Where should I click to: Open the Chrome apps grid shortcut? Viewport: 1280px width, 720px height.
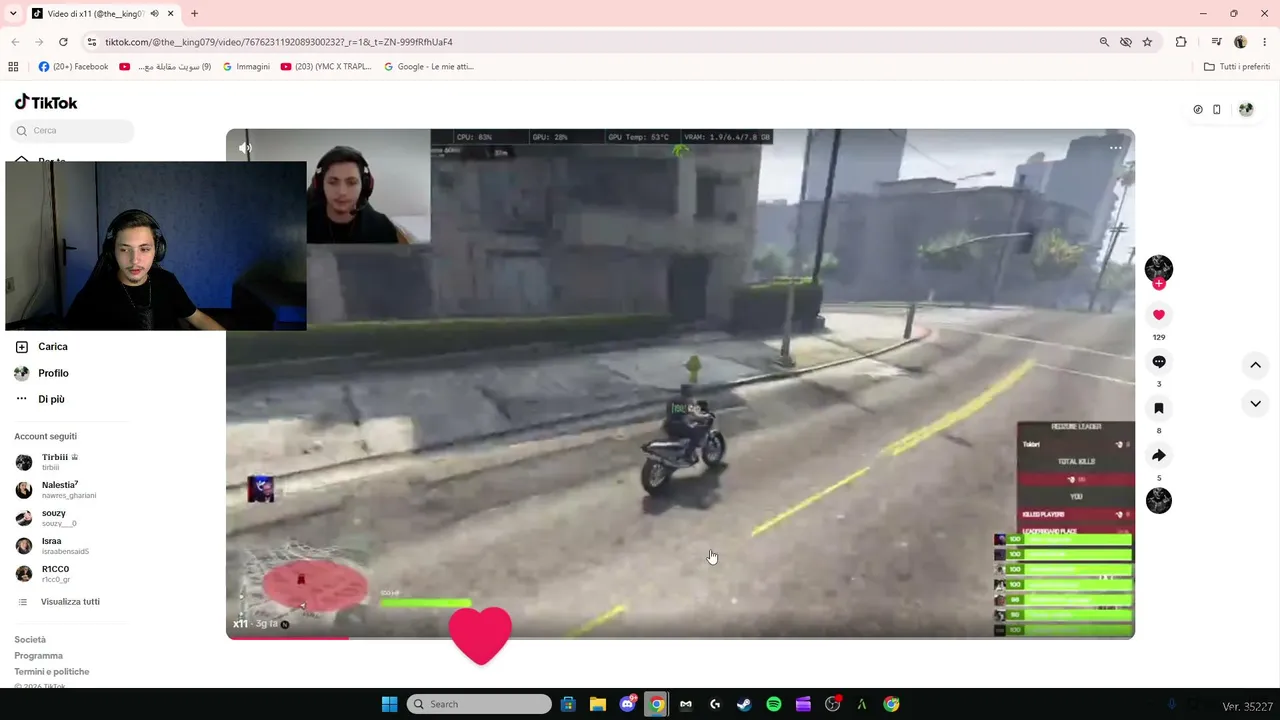coord(13,67)
